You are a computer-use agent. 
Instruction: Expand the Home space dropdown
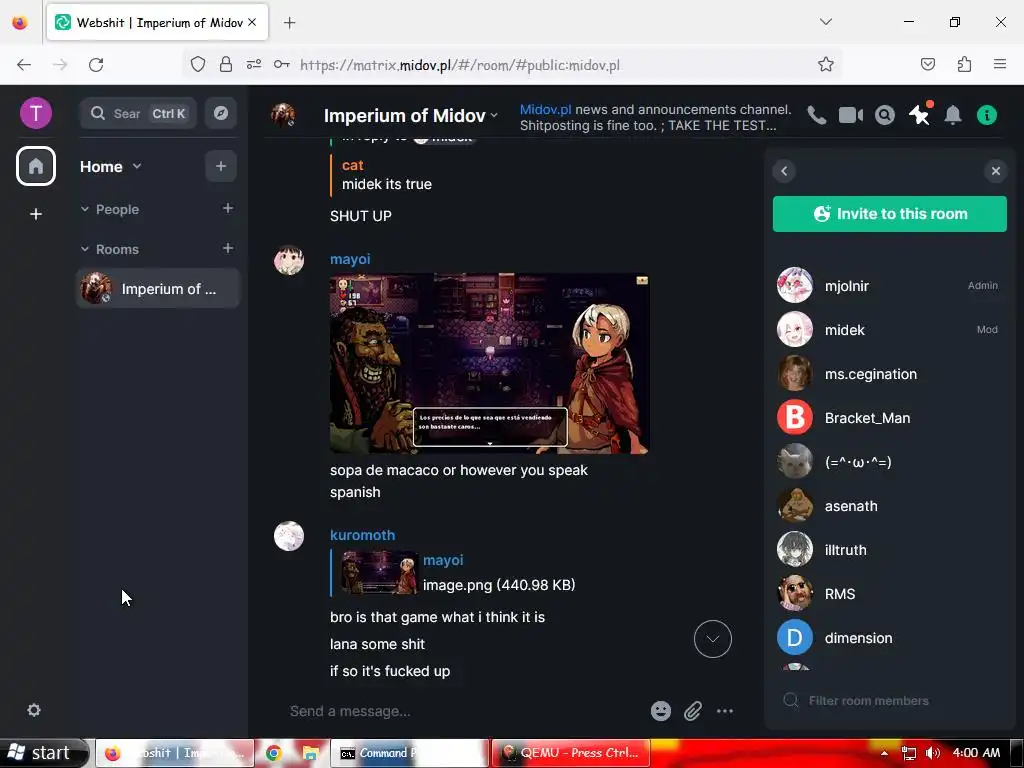tap(136, 167)
